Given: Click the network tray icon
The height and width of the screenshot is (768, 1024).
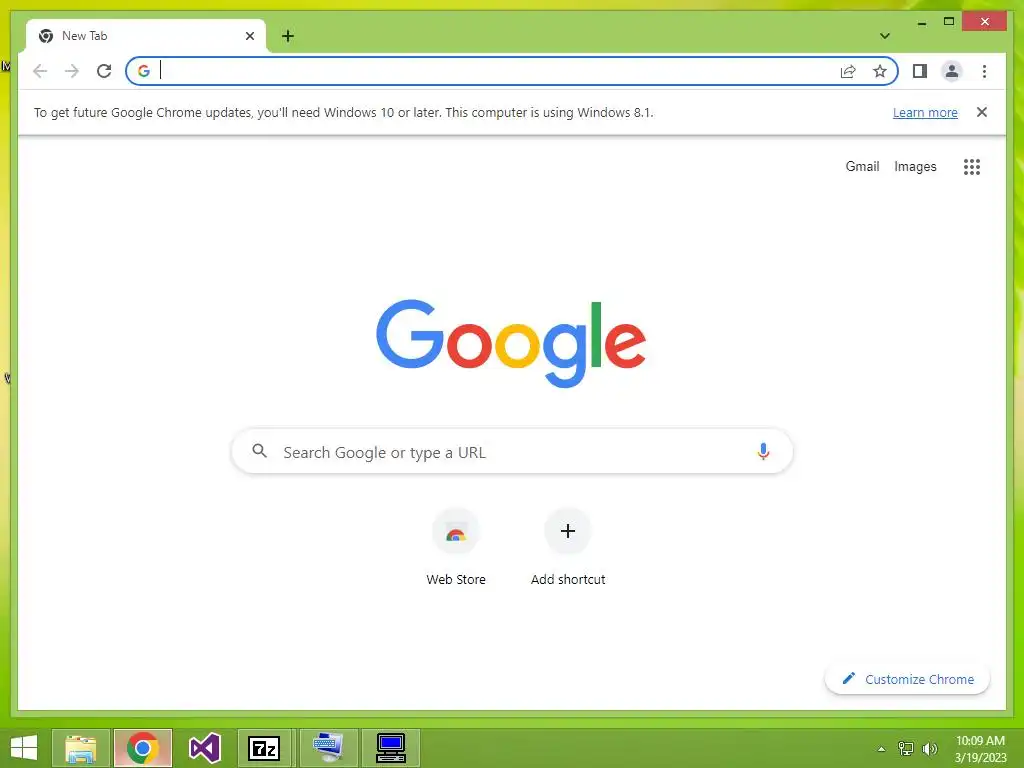Looking at the screenshot, I should [x=906, y=748].
